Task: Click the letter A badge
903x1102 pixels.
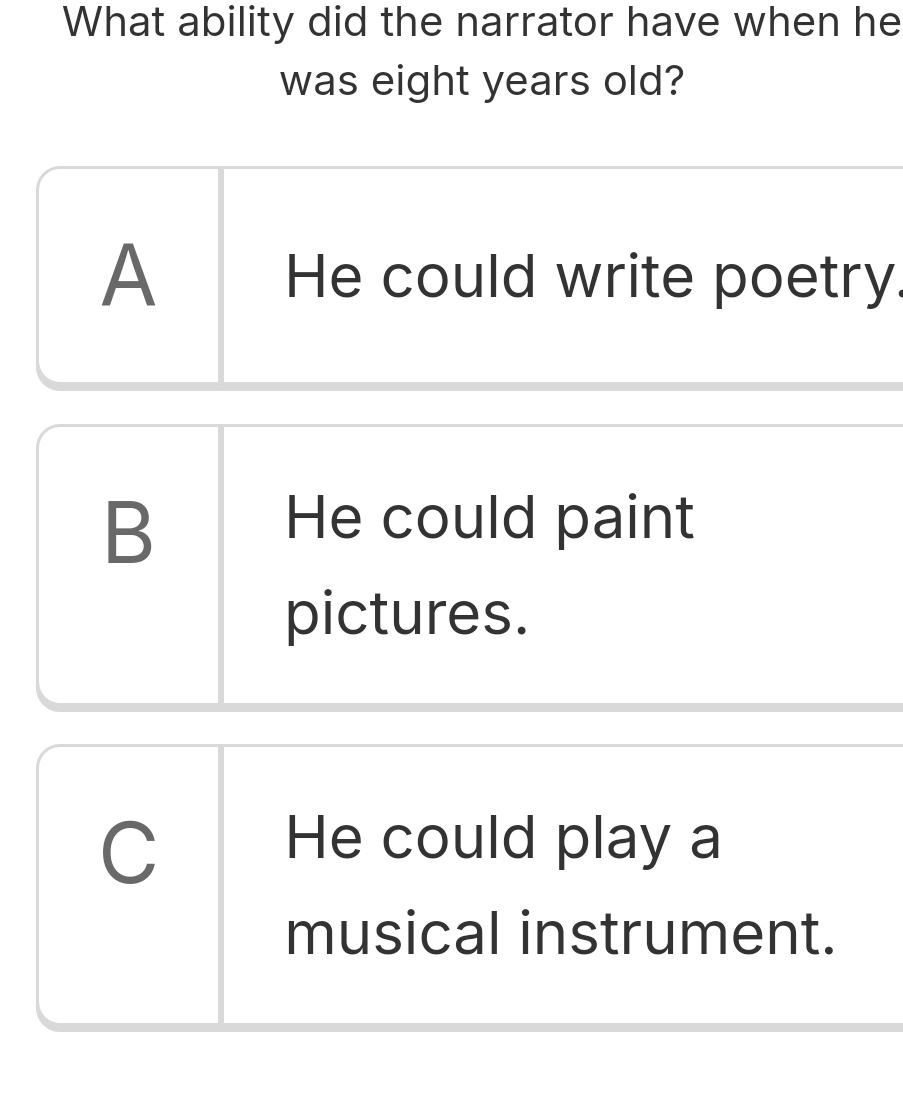Action: point(129,277)
